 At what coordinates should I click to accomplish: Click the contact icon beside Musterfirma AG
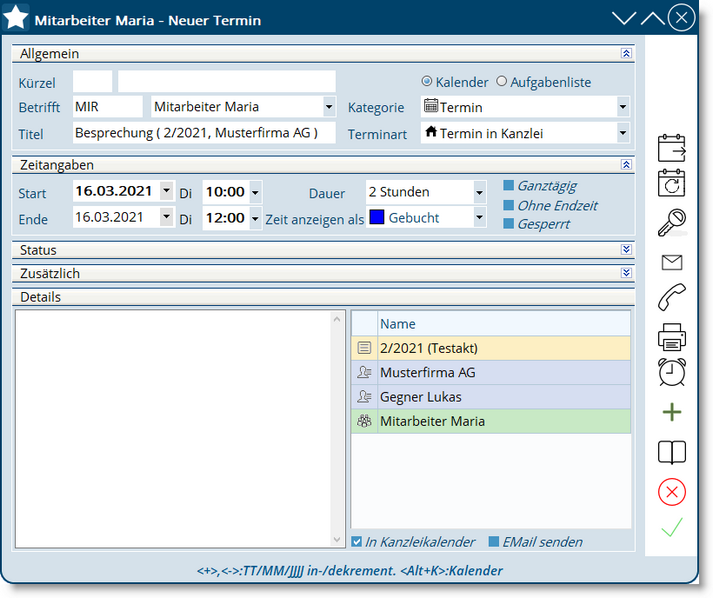pyautogui.click(x=364, y=372)
